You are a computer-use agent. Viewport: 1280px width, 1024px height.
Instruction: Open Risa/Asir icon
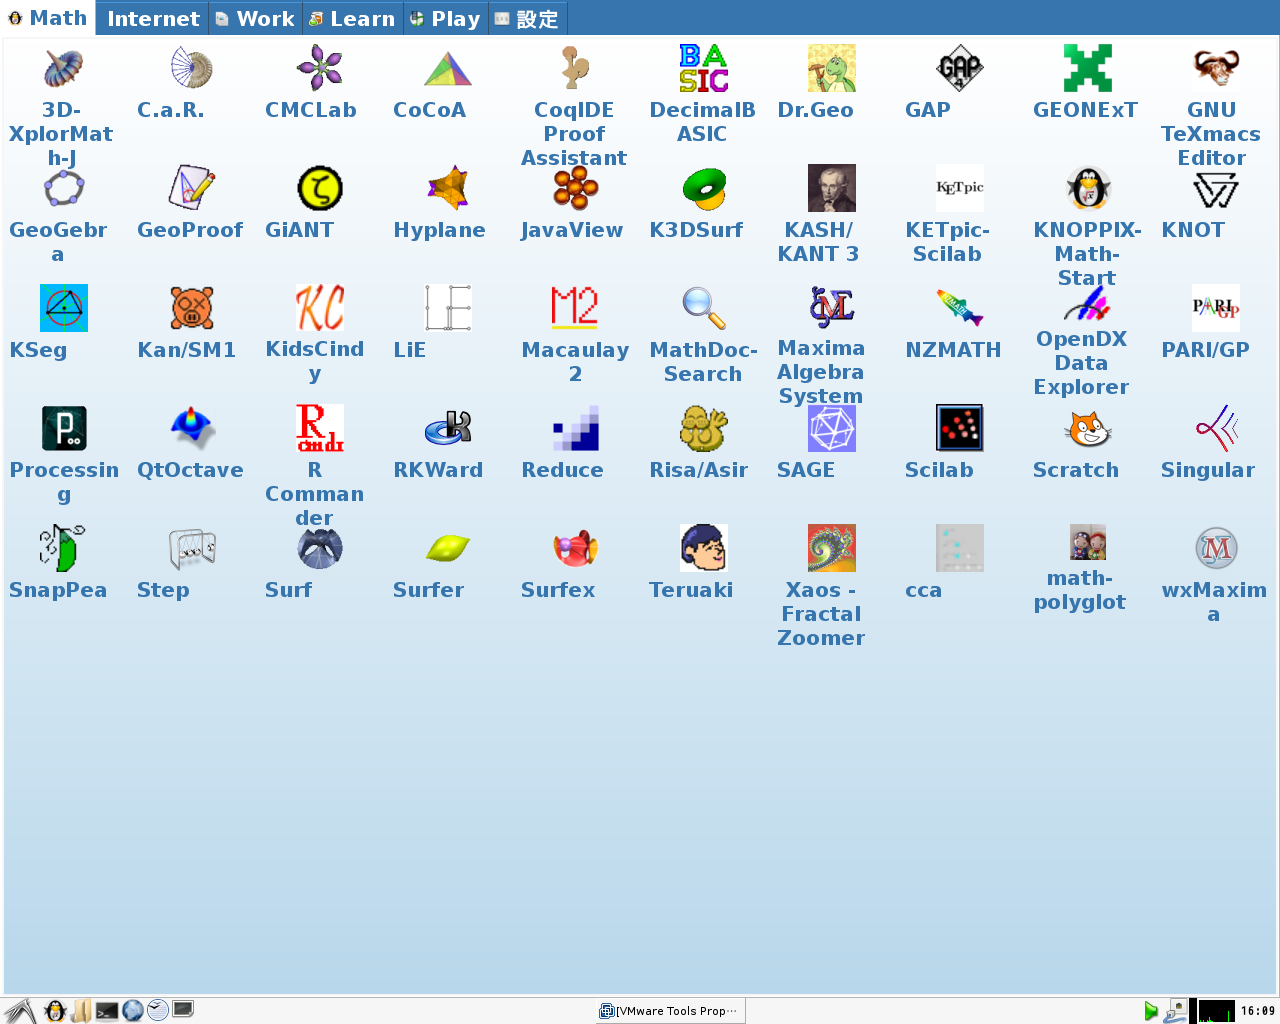tap(704, 428)
